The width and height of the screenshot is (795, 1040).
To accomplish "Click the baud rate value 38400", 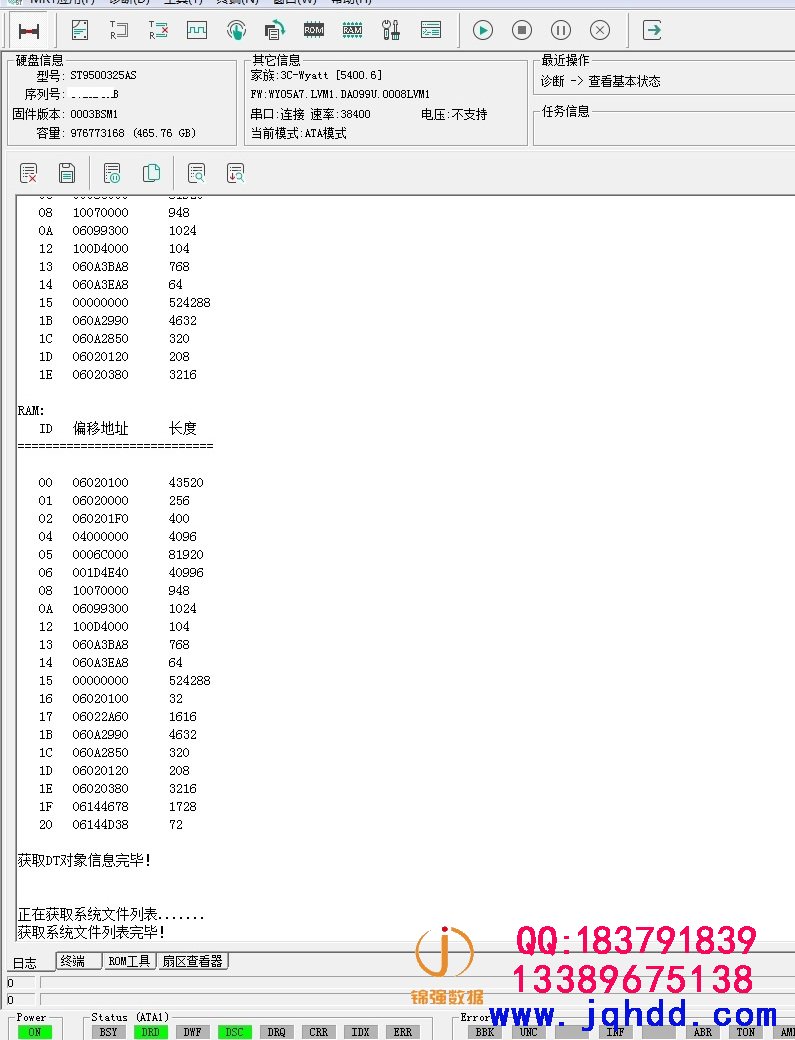I will 355,114.
